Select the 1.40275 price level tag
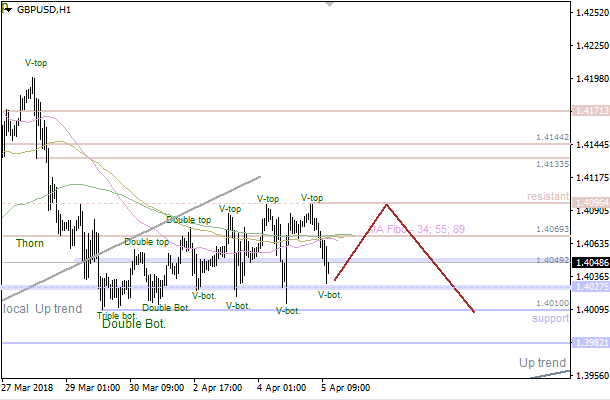The width and height of the screenshot is (610, 400). (587, 287)
